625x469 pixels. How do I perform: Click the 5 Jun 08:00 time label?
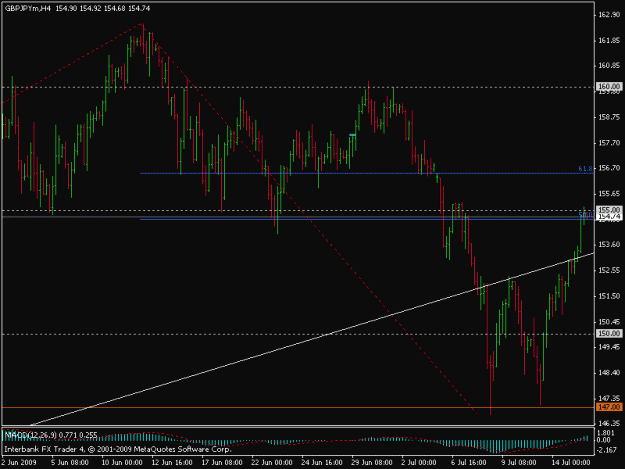[x=69, y=462]
